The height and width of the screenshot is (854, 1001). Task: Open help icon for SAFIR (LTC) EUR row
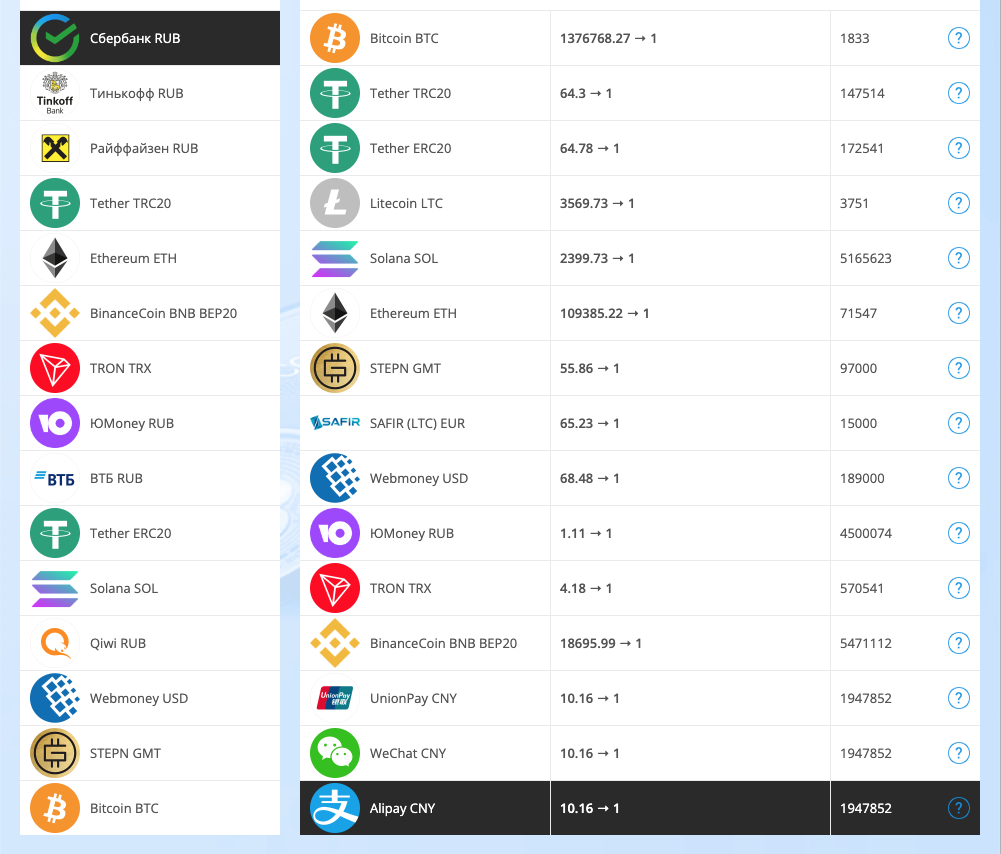(958, 423)
